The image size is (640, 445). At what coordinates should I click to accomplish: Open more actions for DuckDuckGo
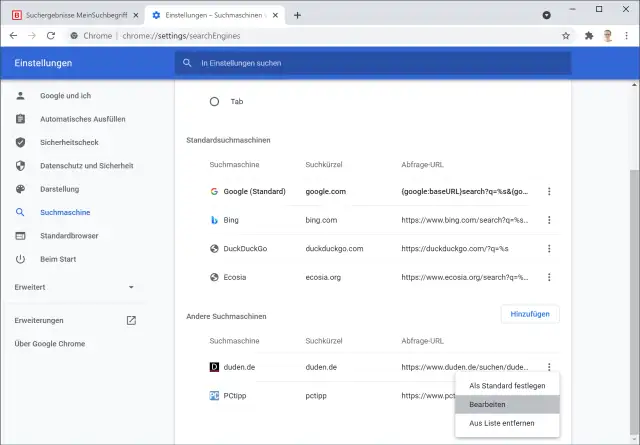click(549, 248)
